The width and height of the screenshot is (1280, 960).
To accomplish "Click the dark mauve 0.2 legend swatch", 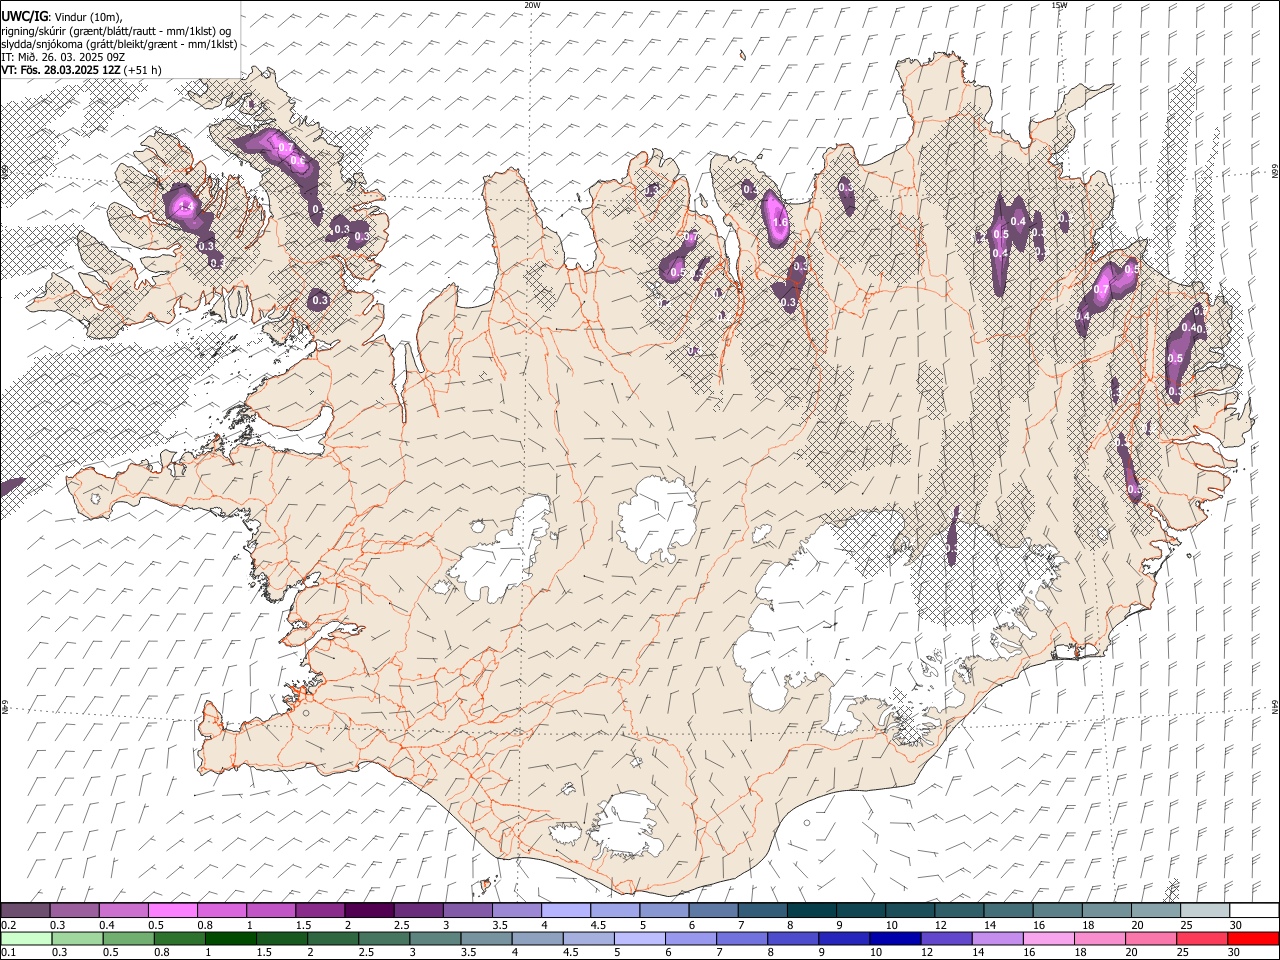I will tap(26, 910).
